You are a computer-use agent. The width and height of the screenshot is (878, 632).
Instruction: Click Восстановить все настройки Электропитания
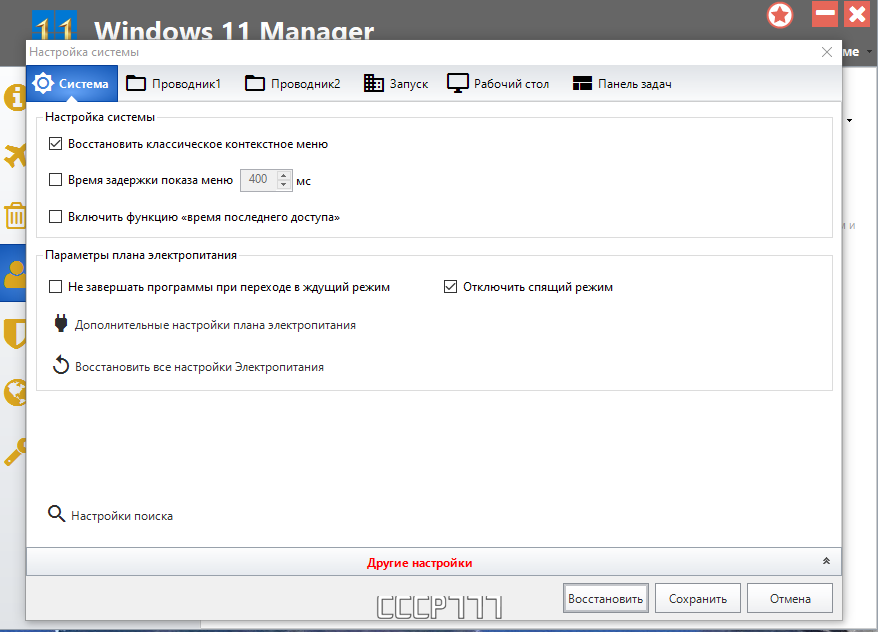[x=199, y=367]
